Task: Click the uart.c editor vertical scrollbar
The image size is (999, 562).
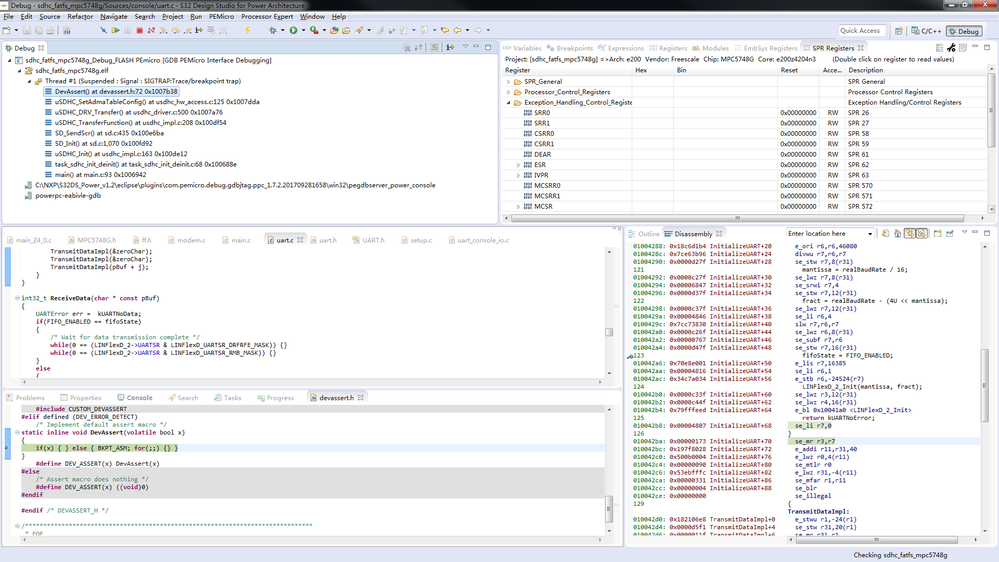Action: (x=609, y=312)
